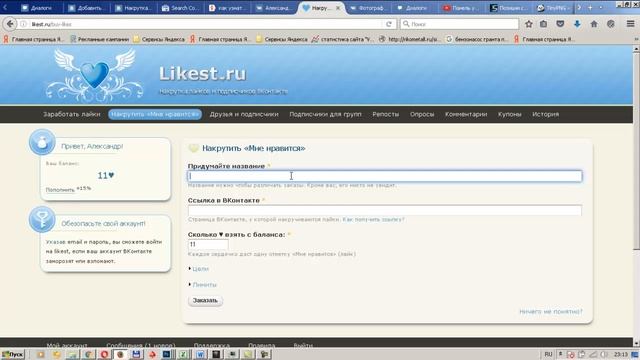Click the Заказать button
Image resolution: width=640 pixels, height=360 pixels.
[x=205, y=300]
